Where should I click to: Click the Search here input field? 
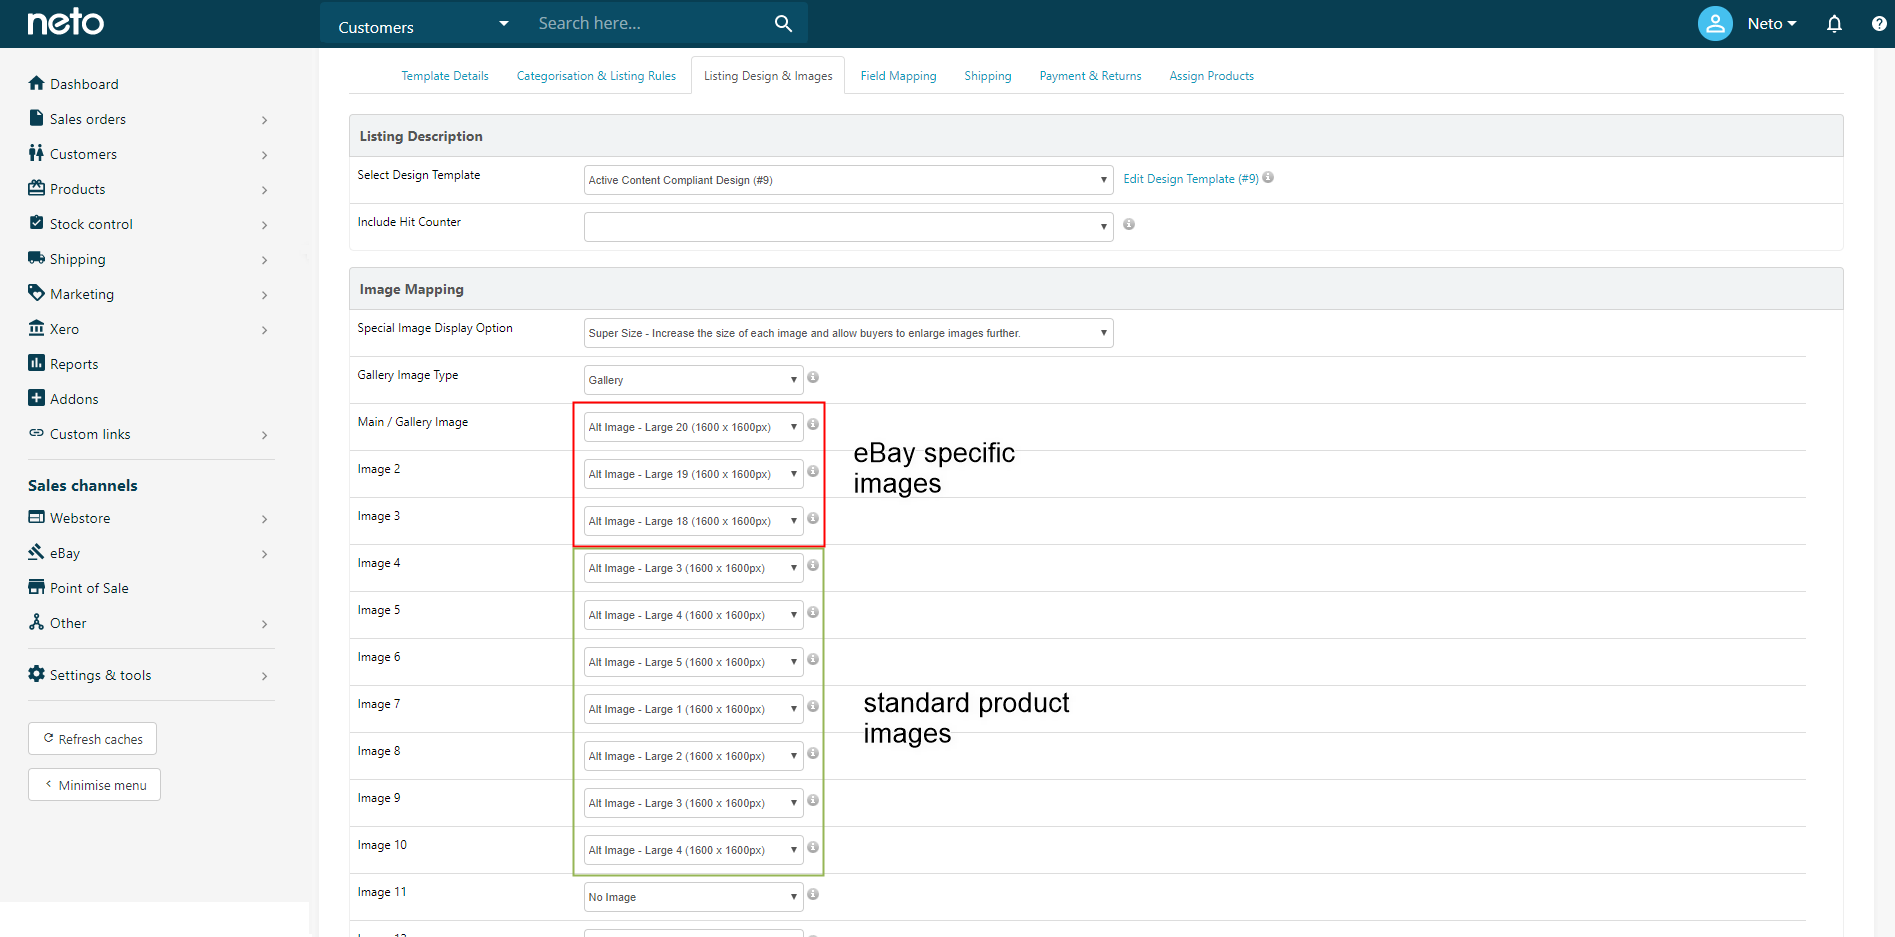[650, 23]
